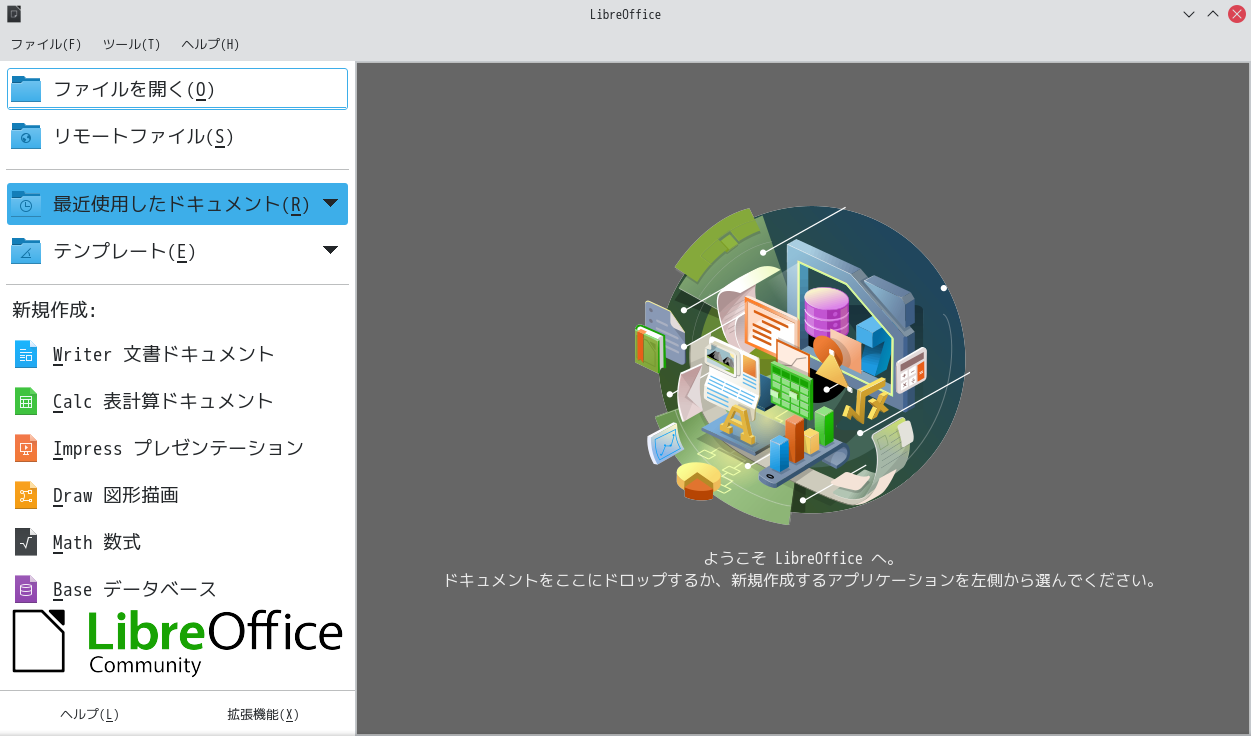Click the LibreOffice document icon in title bar

click(x=14, y=14)
